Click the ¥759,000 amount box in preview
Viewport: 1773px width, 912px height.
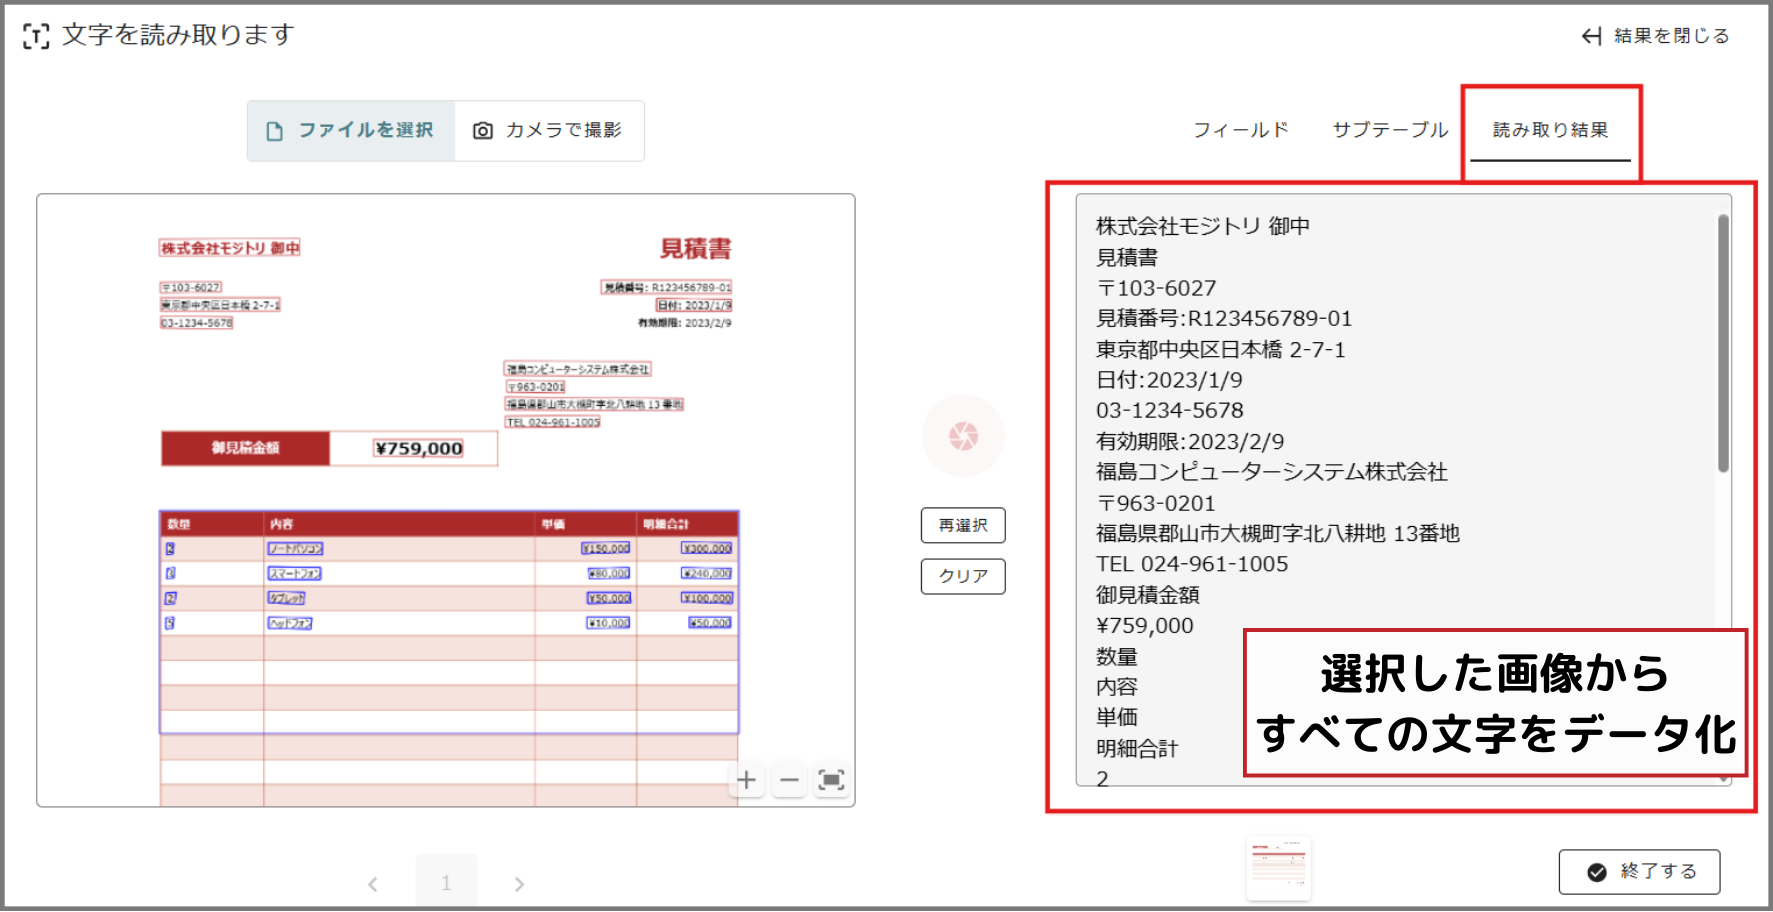click(x=418, y=449)
